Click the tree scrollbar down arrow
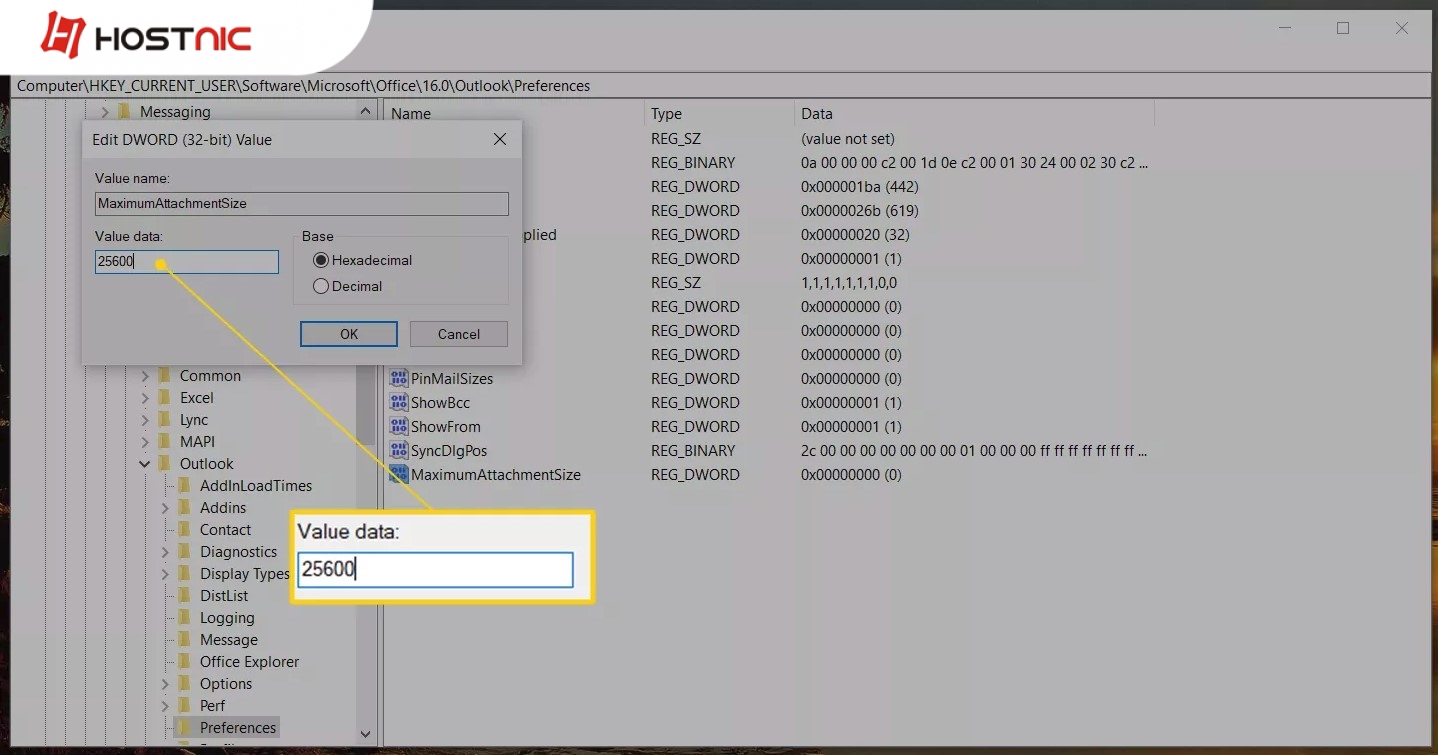The width and height of the screenshot is (1438, 755). click(x=365, y=733)
